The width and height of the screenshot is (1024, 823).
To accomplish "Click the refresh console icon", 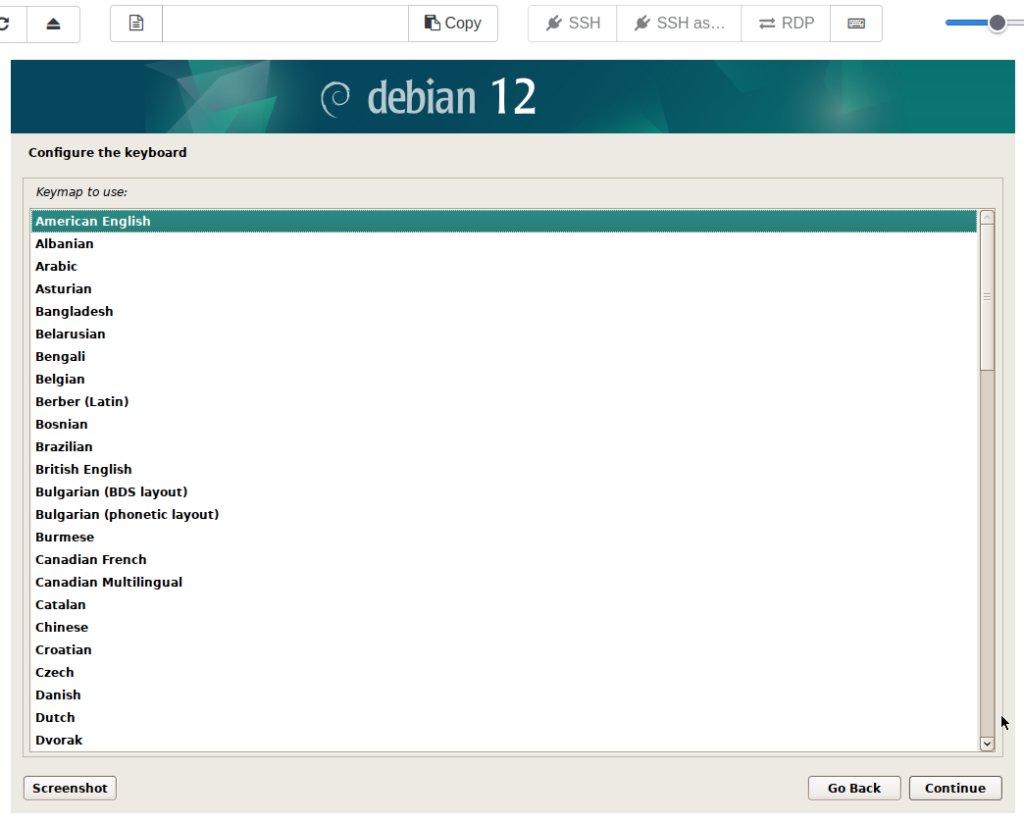I will click(8, 23).
